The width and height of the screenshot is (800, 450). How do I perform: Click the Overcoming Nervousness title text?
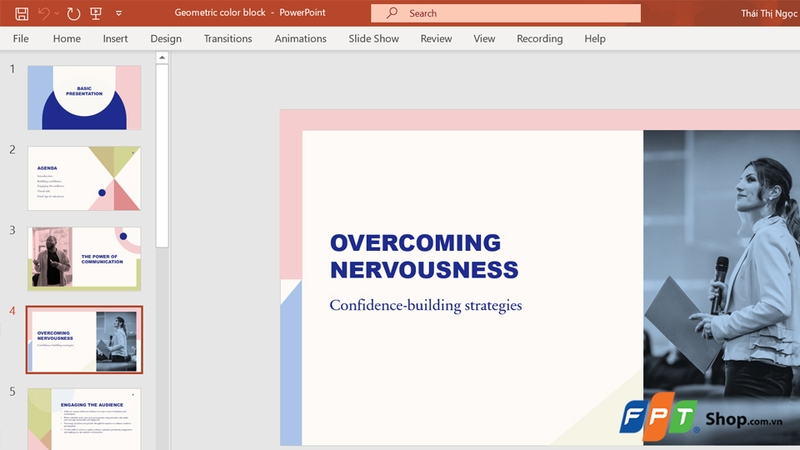pyautogui.click(x=424, y=256)
